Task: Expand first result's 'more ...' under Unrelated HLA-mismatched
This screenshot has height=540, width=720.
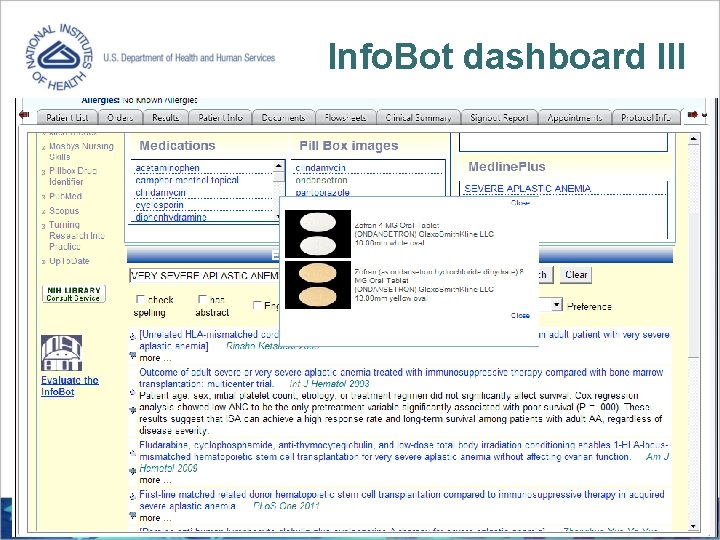Action: point(155,358)
